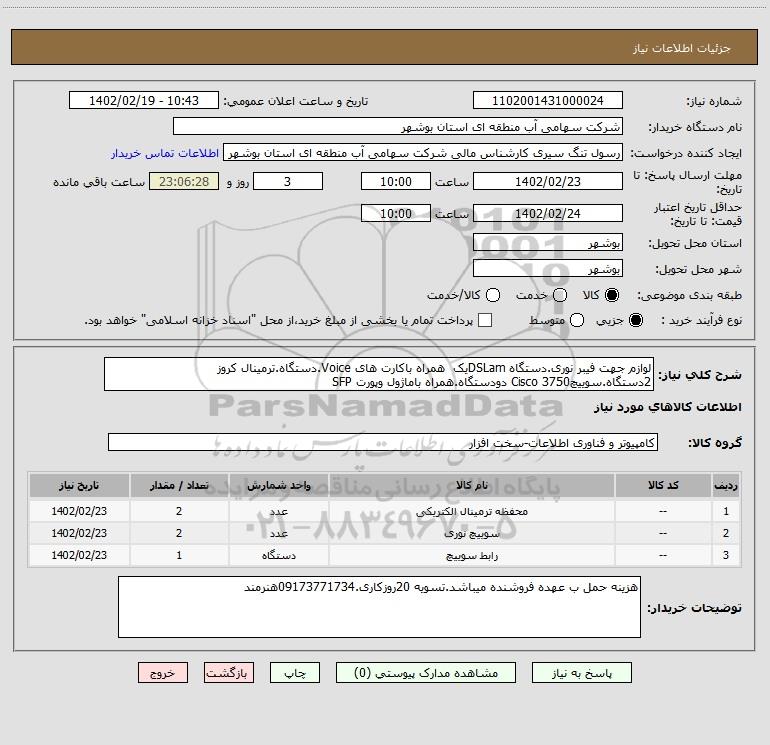Select the کالا/خدمت radio button
Image resolution: width=770 pixels, height=745 pixels.
pyautogui.click(x=493, y=295)
